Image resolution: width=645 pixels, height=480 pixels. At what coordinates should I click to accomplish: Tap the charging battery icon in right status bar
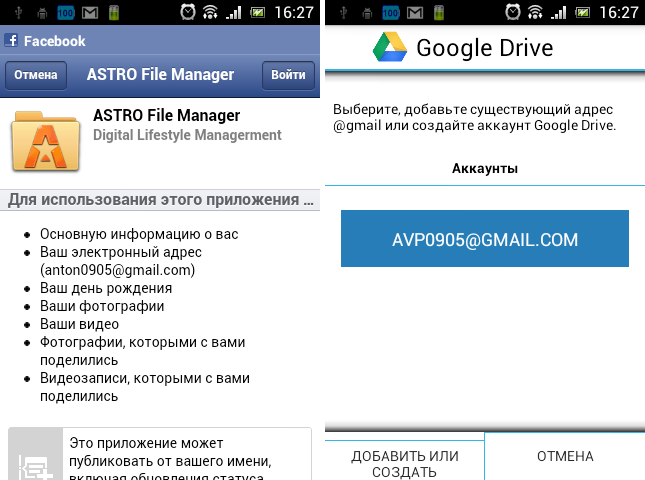pos(582,13)
